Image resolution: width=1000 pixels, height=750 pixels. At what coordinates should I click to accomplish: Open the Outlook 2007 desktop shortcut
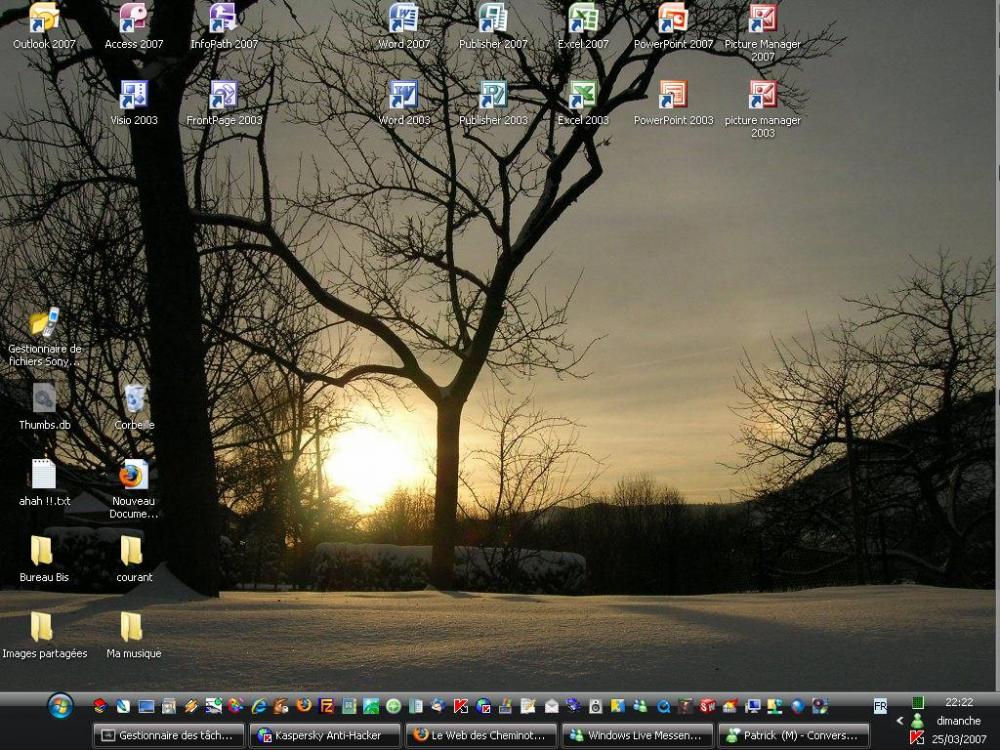[44, 19]
